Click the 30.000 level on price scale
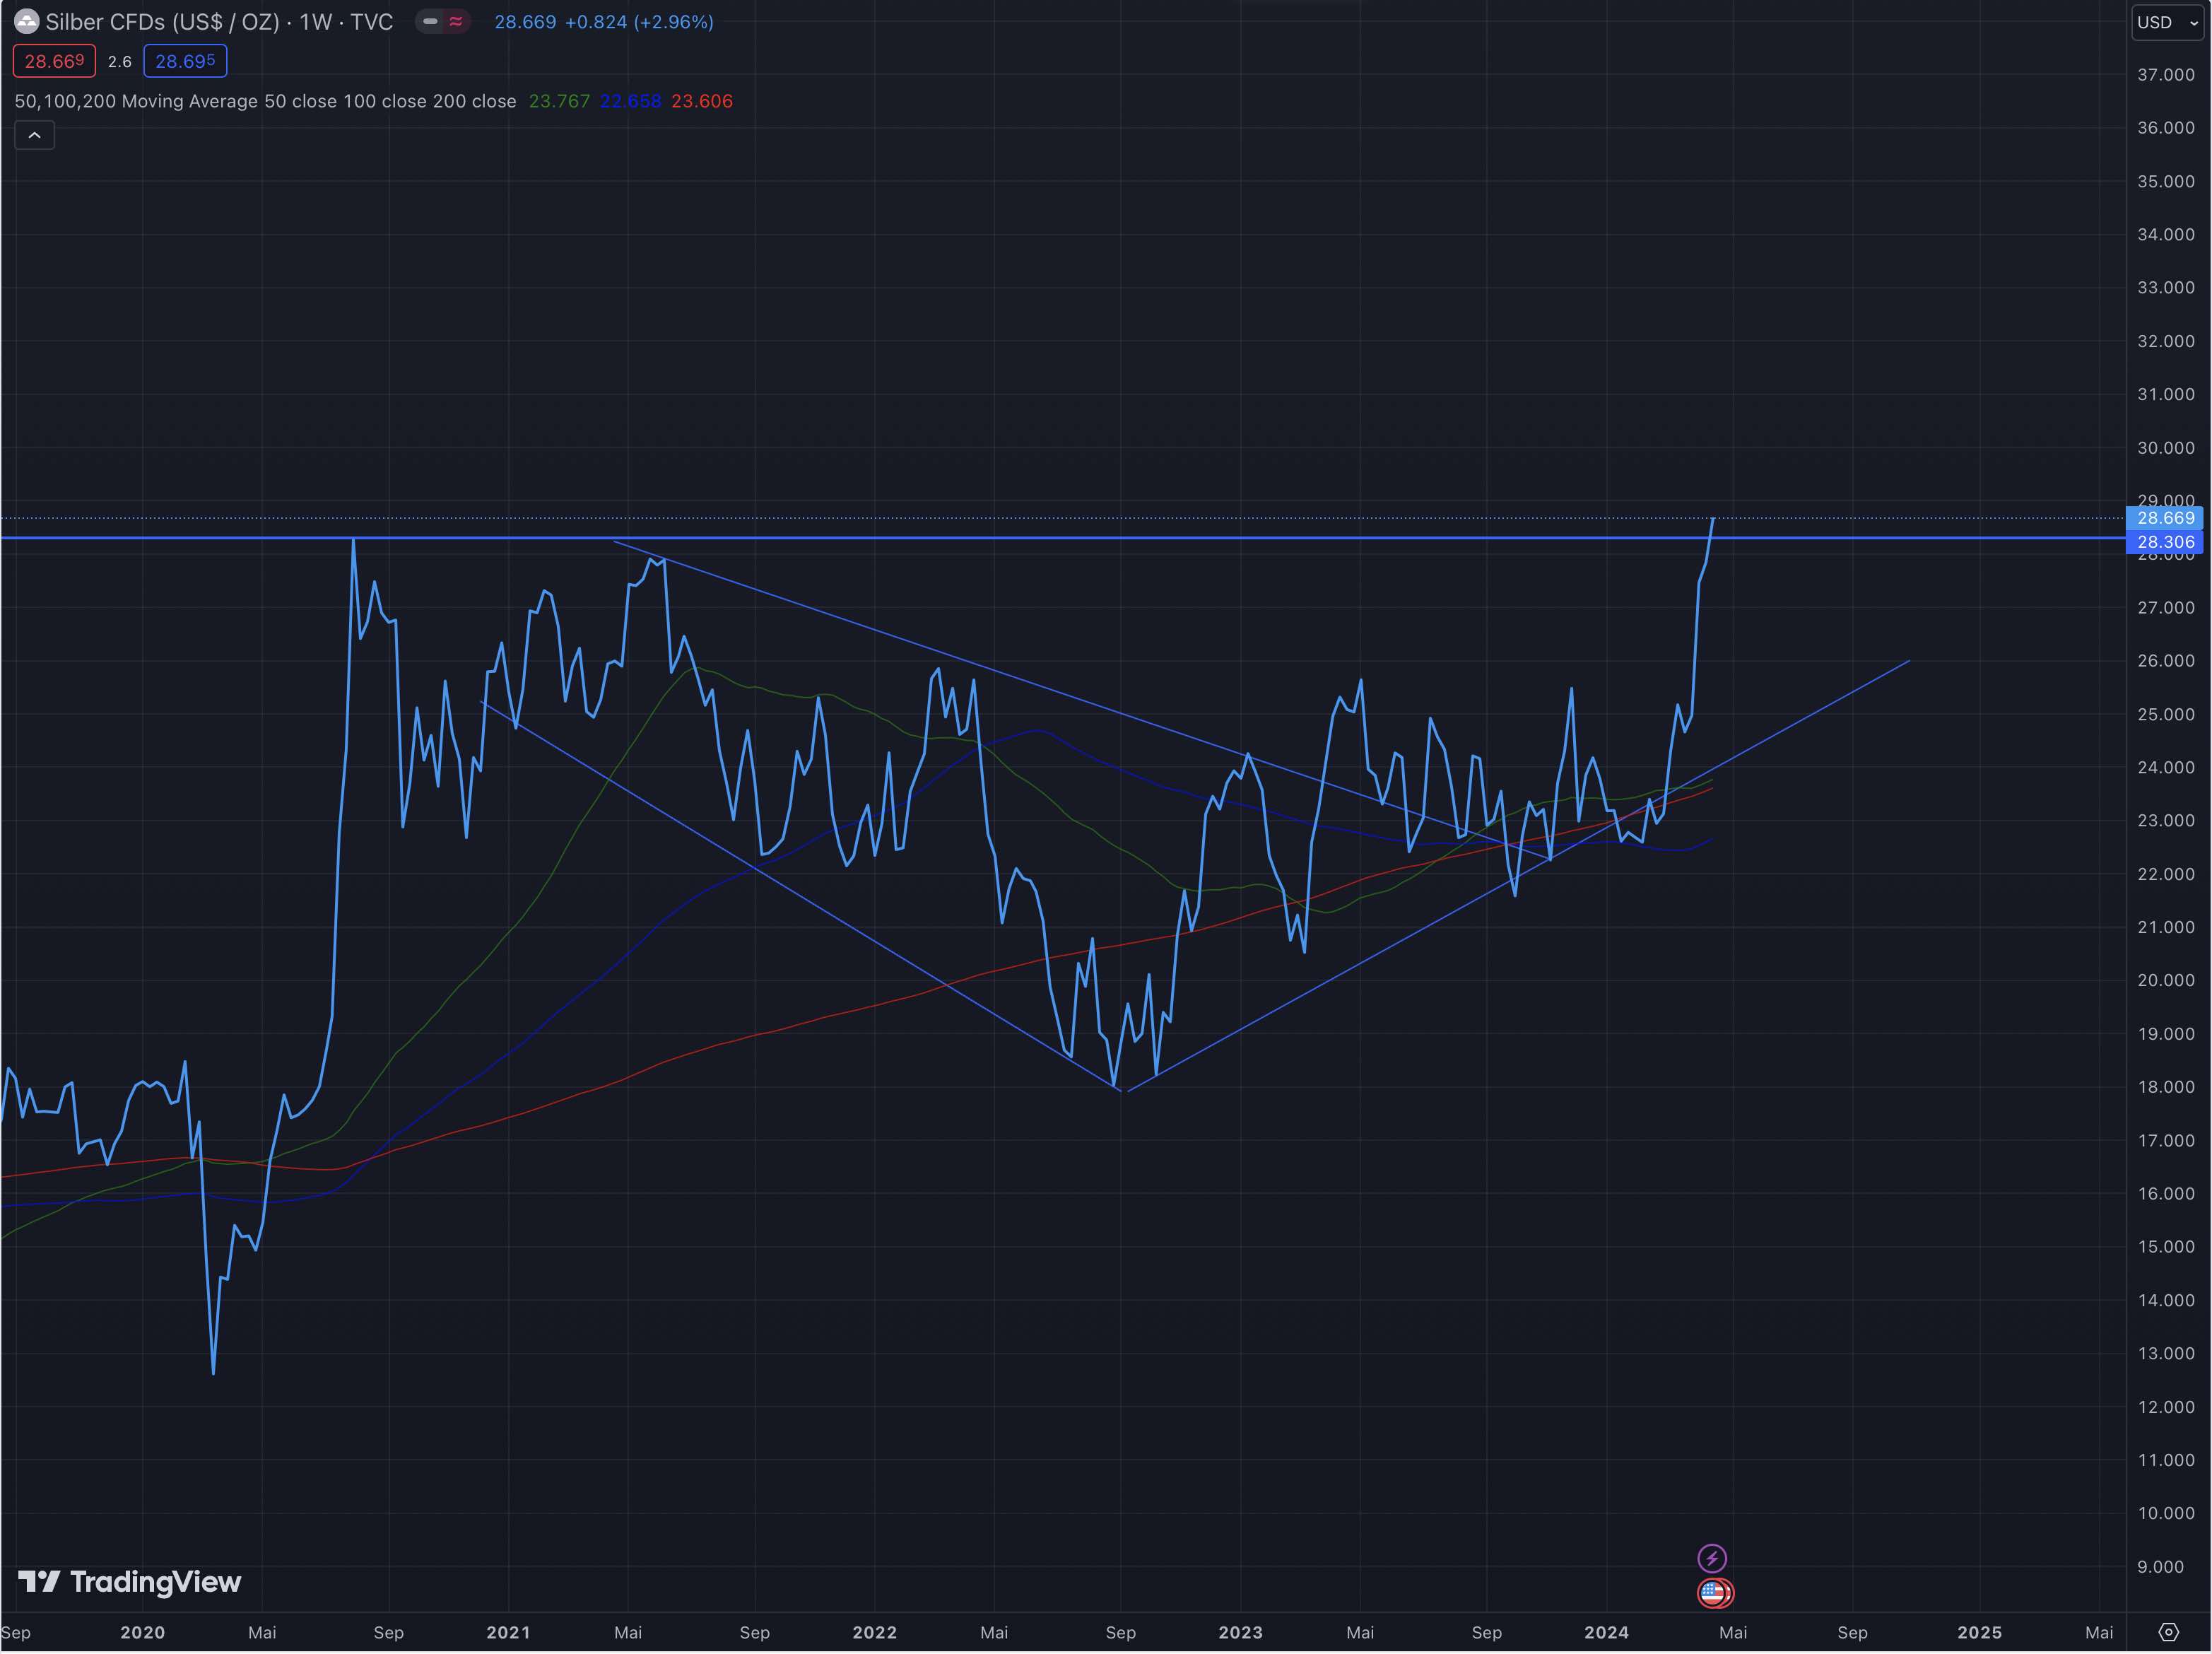 tap(2165, 448)
